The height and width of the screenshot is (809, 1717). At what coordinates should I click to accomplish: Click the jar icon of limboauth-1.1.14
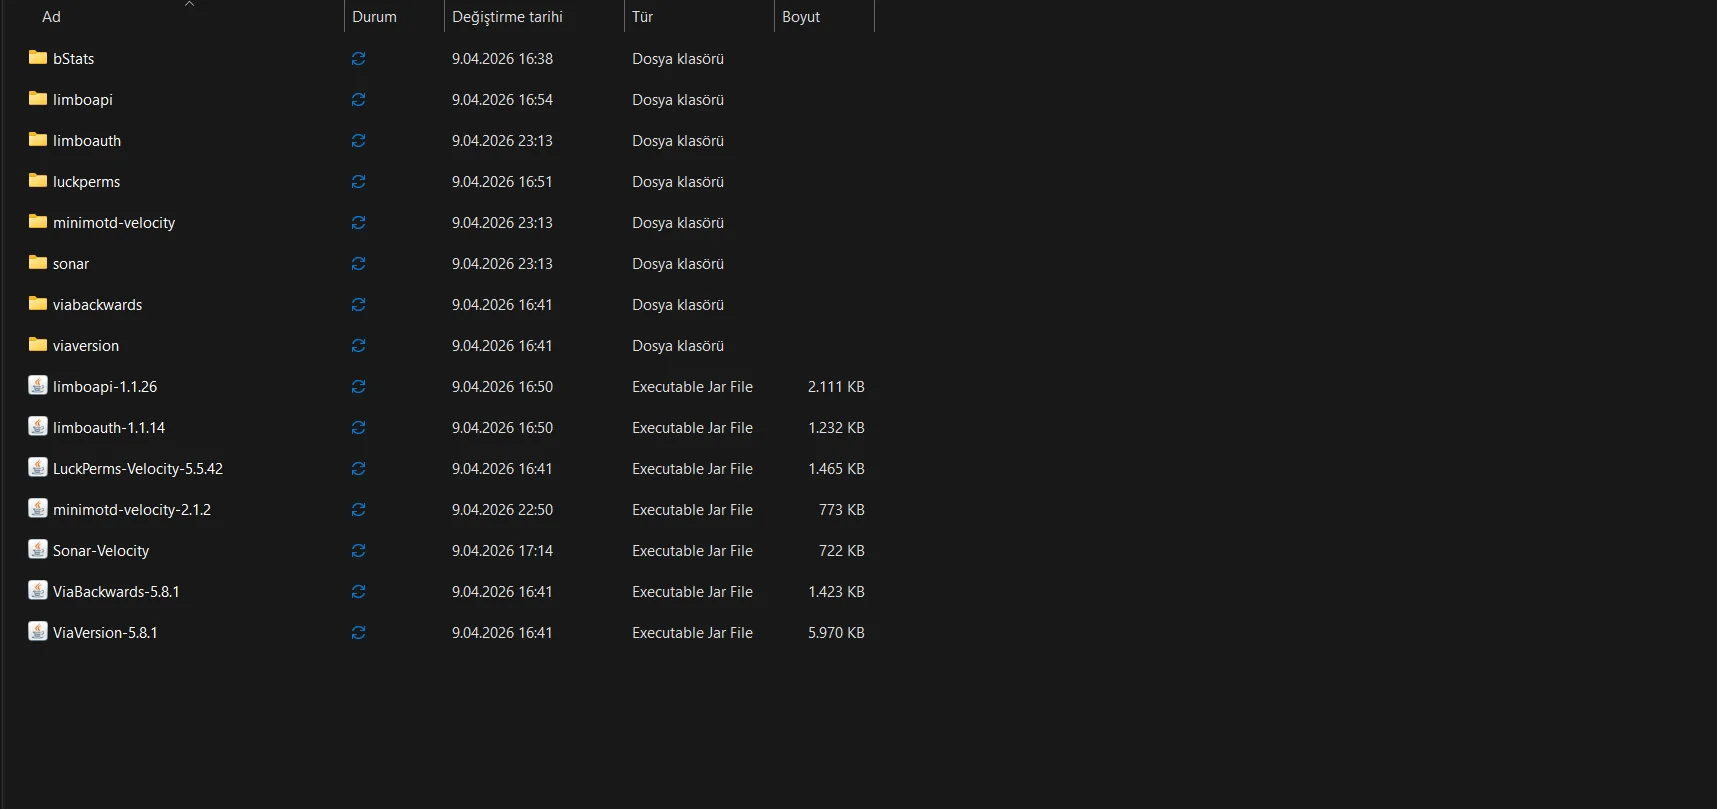38,426
